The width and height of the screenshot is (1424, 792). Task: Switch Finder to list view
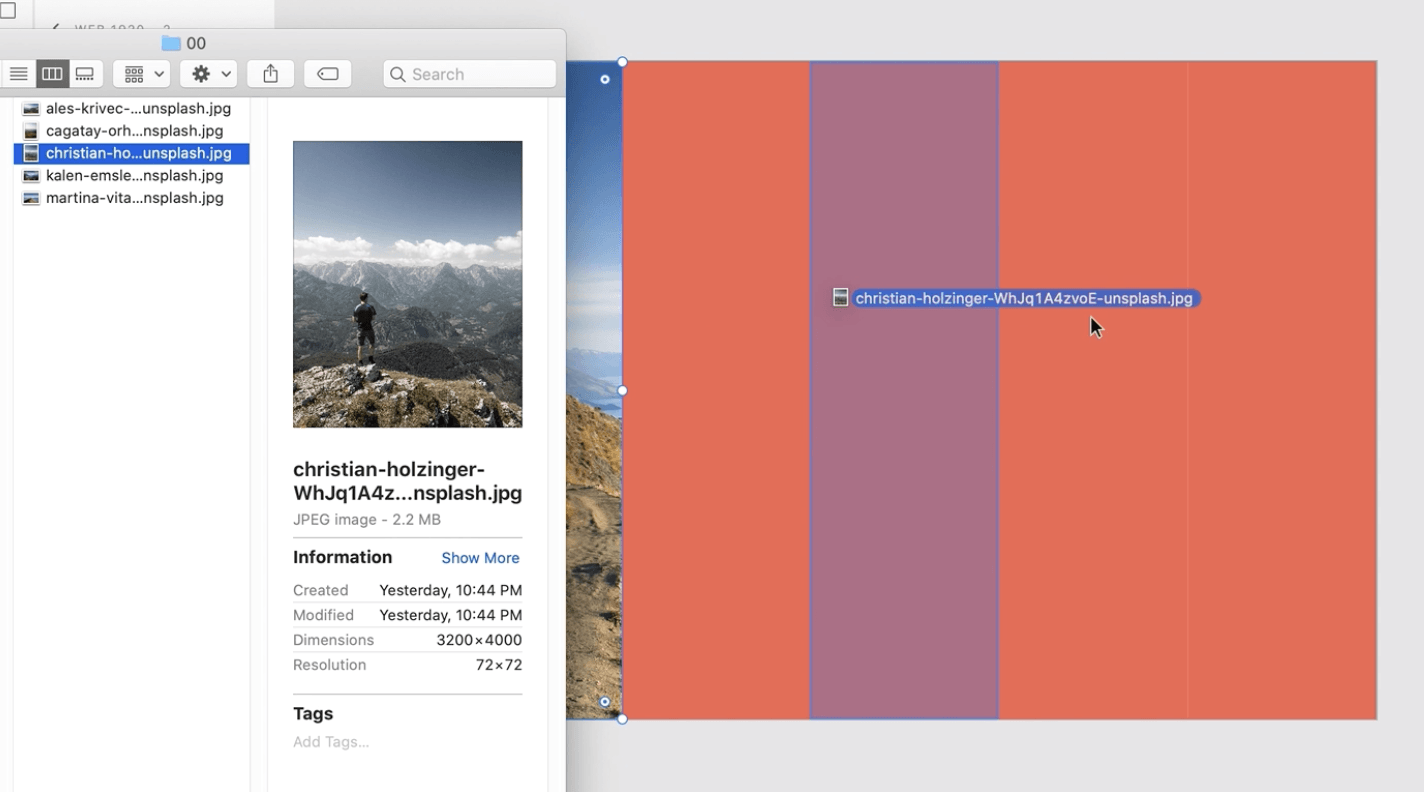coord(19,74)
